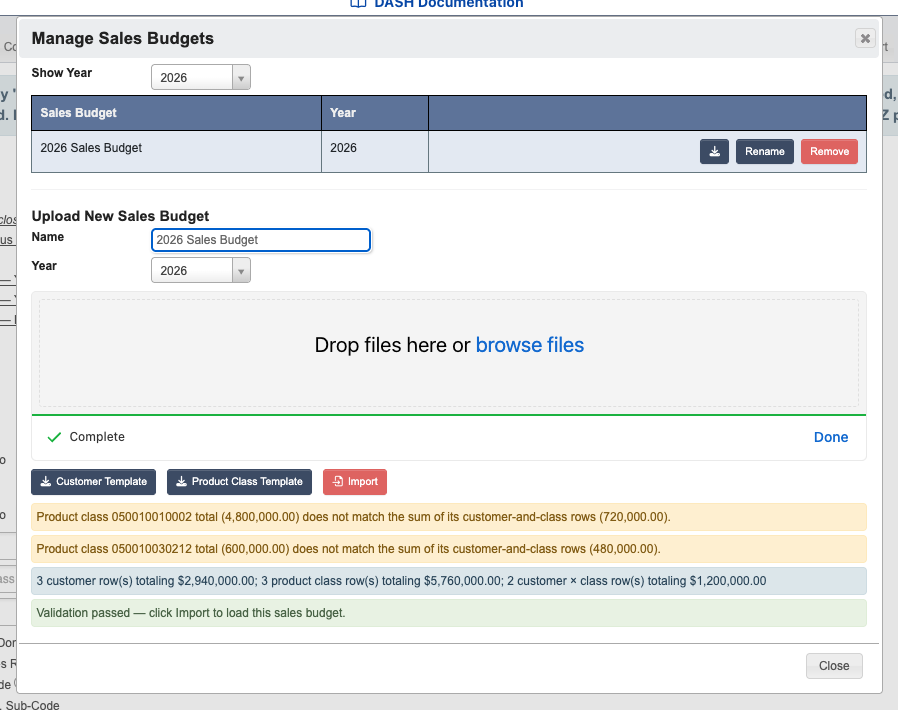898x710 pixels.
Task: Download the Customer Template
Action: [x=93, y=482]
